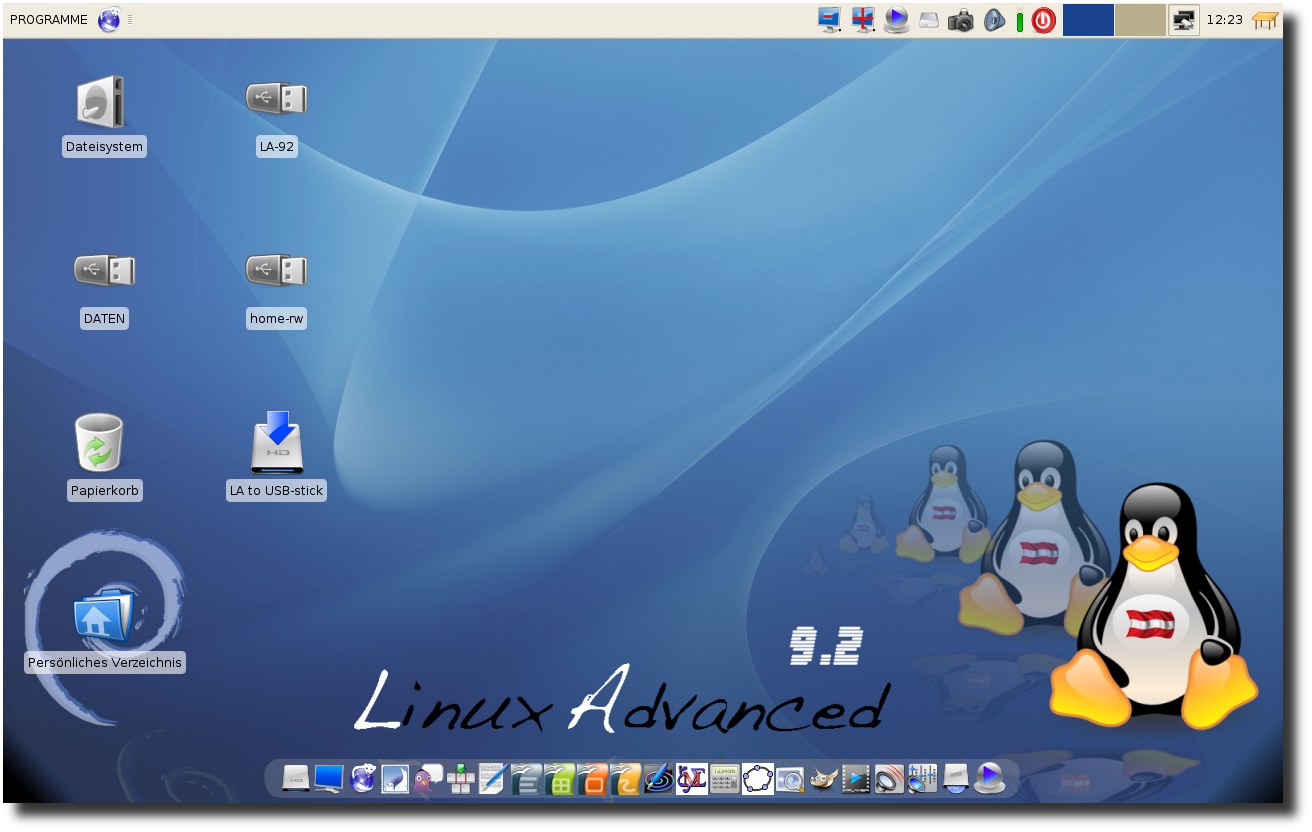Launch GIMP from the dock

coord(823,778)
